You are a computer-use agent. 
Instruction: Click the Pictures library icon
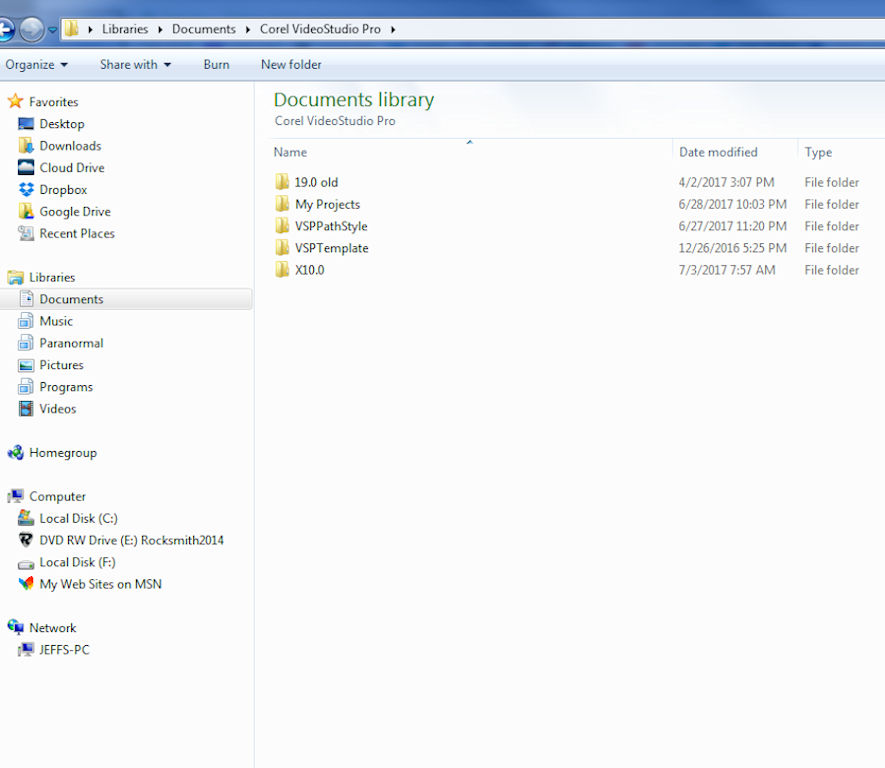pyautogui.click(x=26, y=365)
